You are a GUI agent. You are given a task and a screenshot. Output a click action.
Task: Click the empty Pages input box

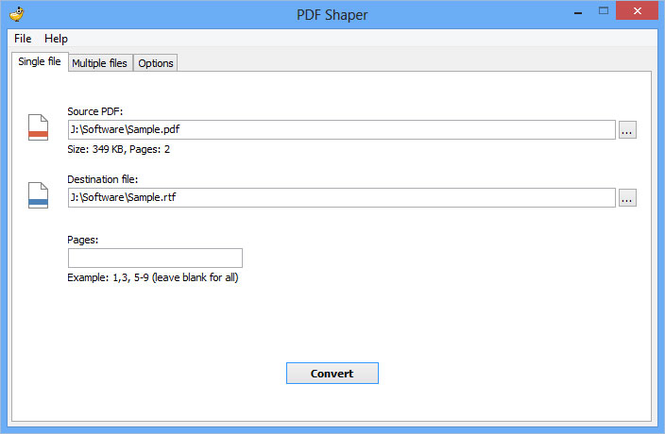pos(155,258)
